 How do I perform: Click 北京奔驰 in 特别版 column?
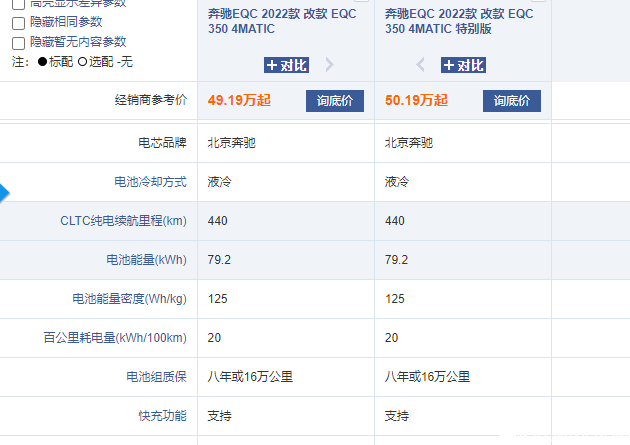coord(409,143)
